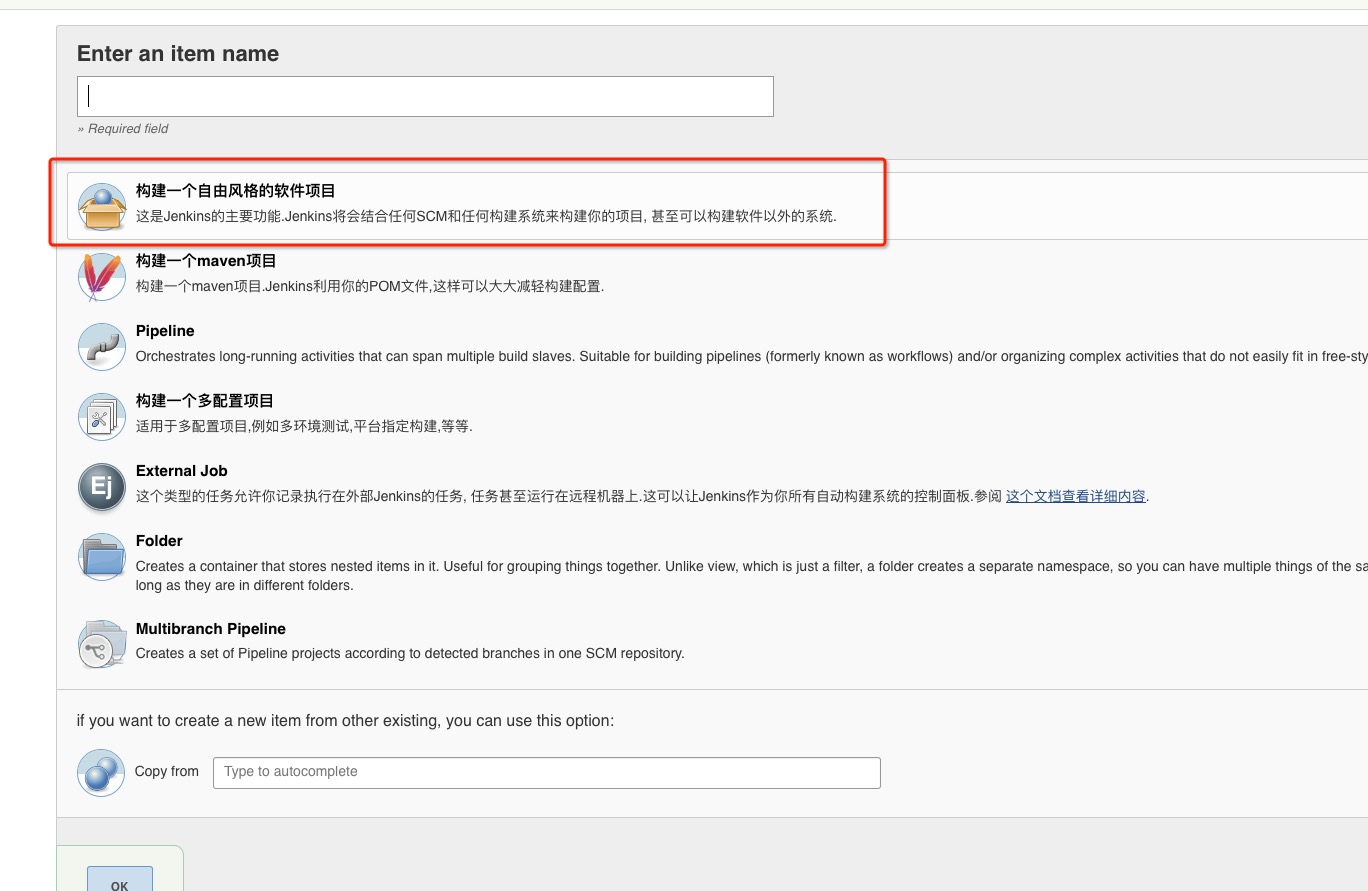The width and height of the screenshot is (1368, 891).
Task: Click the Copy from spheres icon
Action: point(101,773)
